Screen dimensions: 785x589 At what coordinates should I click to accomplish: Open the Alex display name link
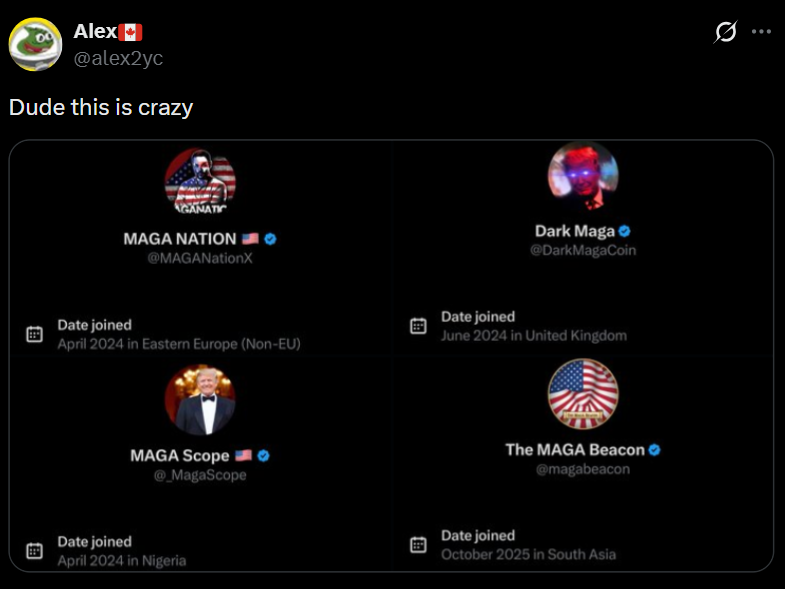[x=95, y=32]
